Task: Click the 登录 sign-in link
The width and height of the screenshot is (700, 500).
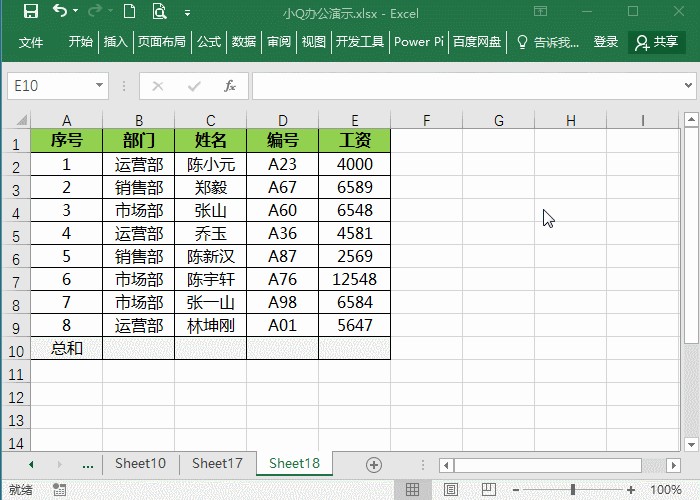Action: pos(606,42)
